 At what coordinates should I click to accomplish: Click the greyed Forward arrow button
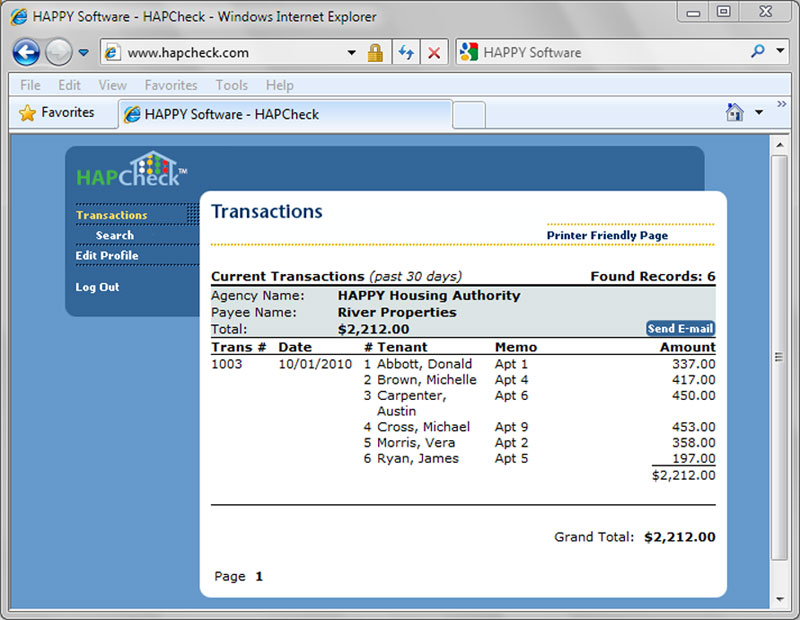(x=59, y=52)
